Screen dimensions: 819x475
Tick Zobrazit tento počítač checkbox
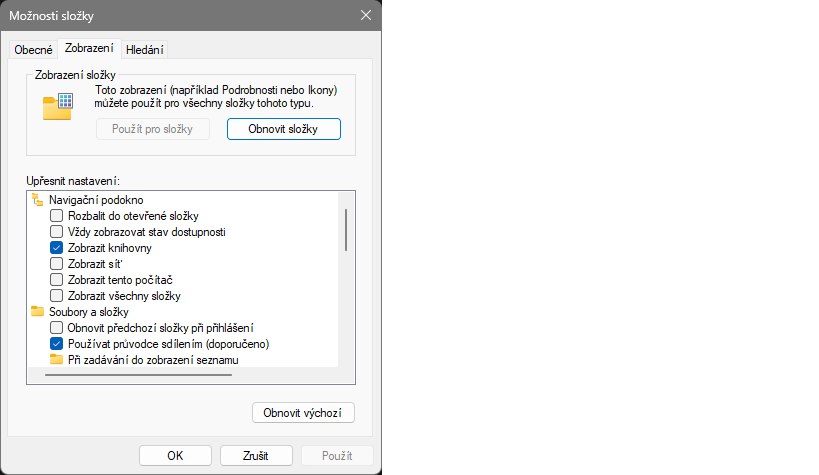[56, 280]
